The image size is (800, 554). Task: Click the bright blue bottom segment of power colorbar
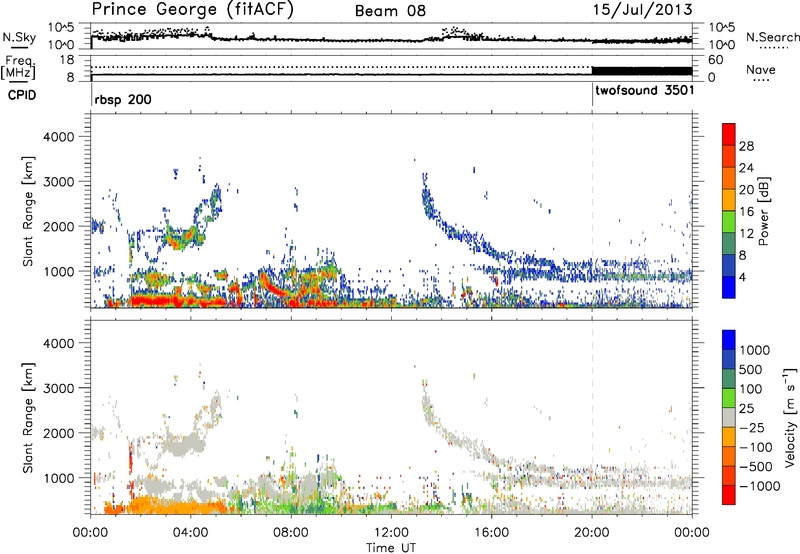[729, 287]
